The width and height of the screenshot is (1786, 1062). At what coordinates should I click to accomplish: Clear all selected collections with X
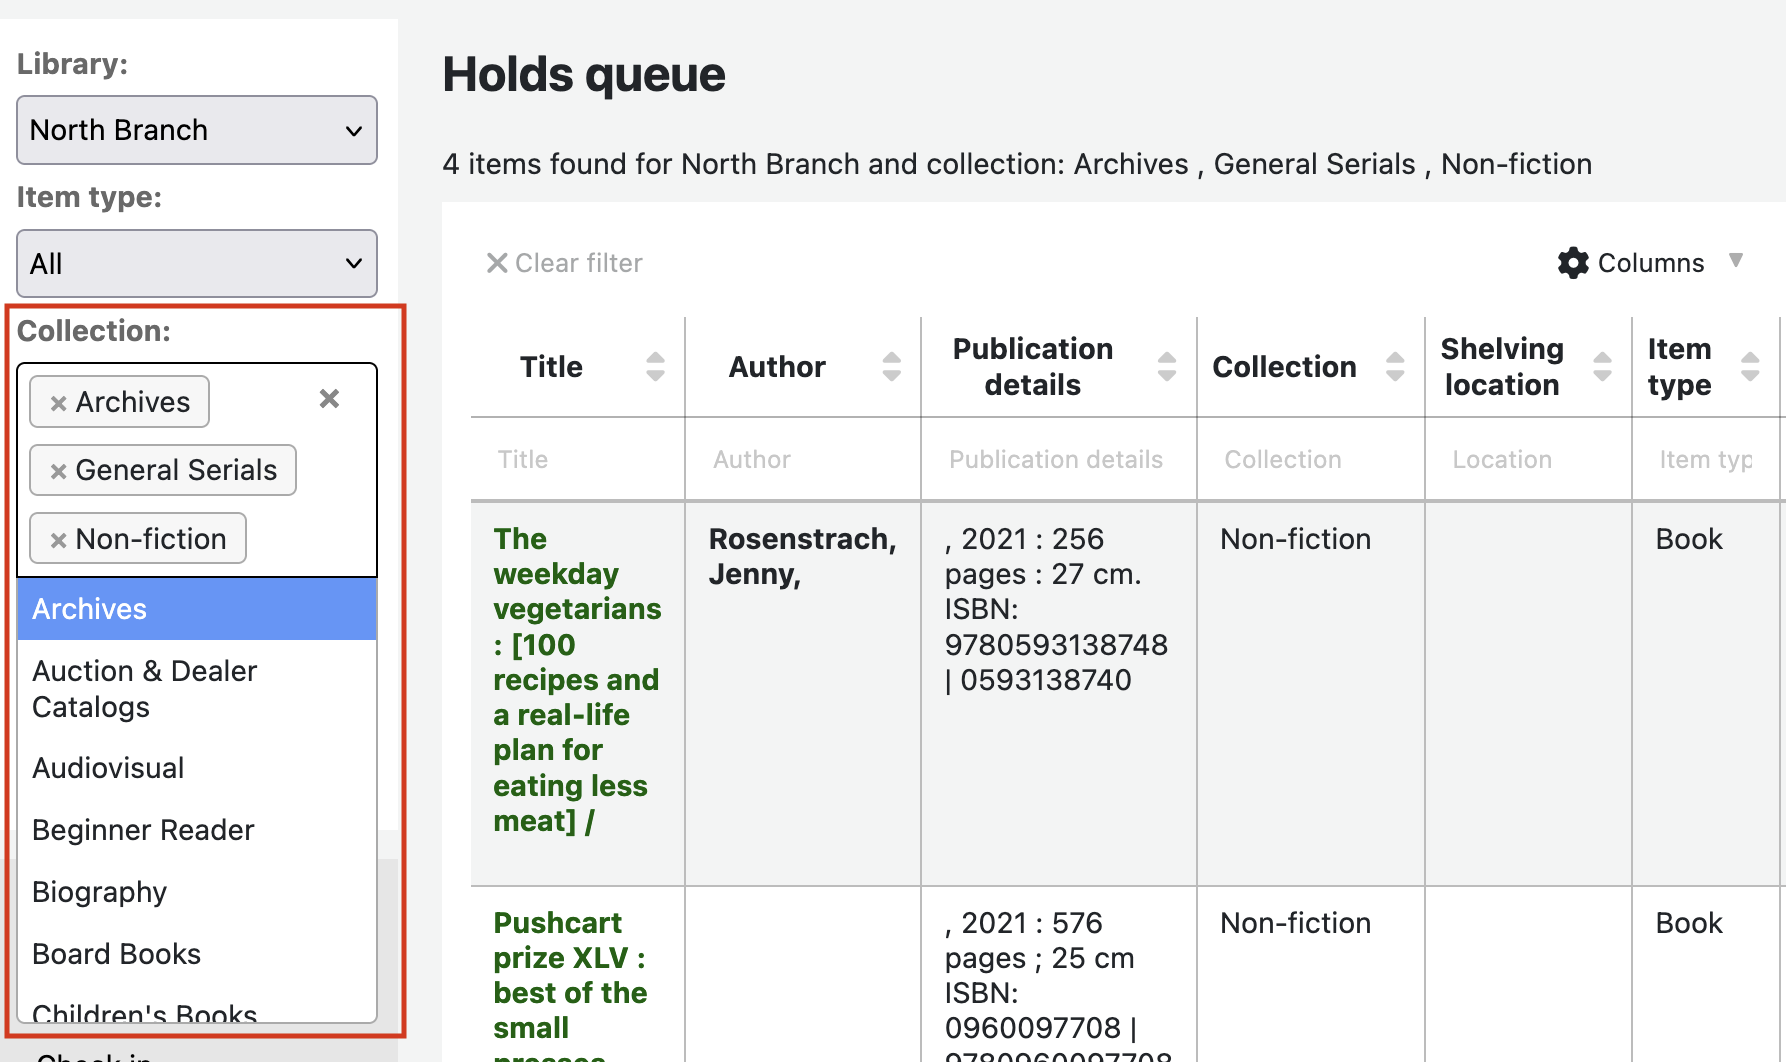pos(329,399)
